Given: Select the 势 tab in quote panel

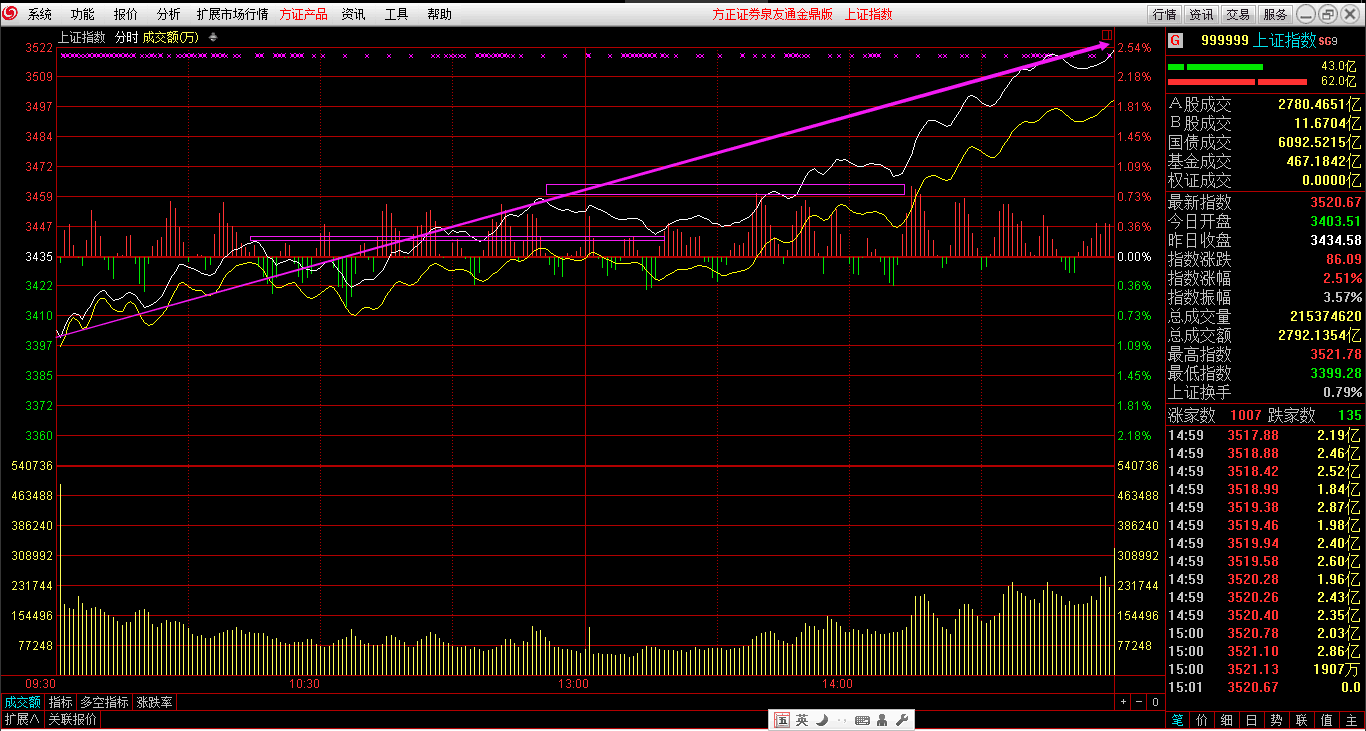Looking at the screenshot, I should click(1277, 720).
